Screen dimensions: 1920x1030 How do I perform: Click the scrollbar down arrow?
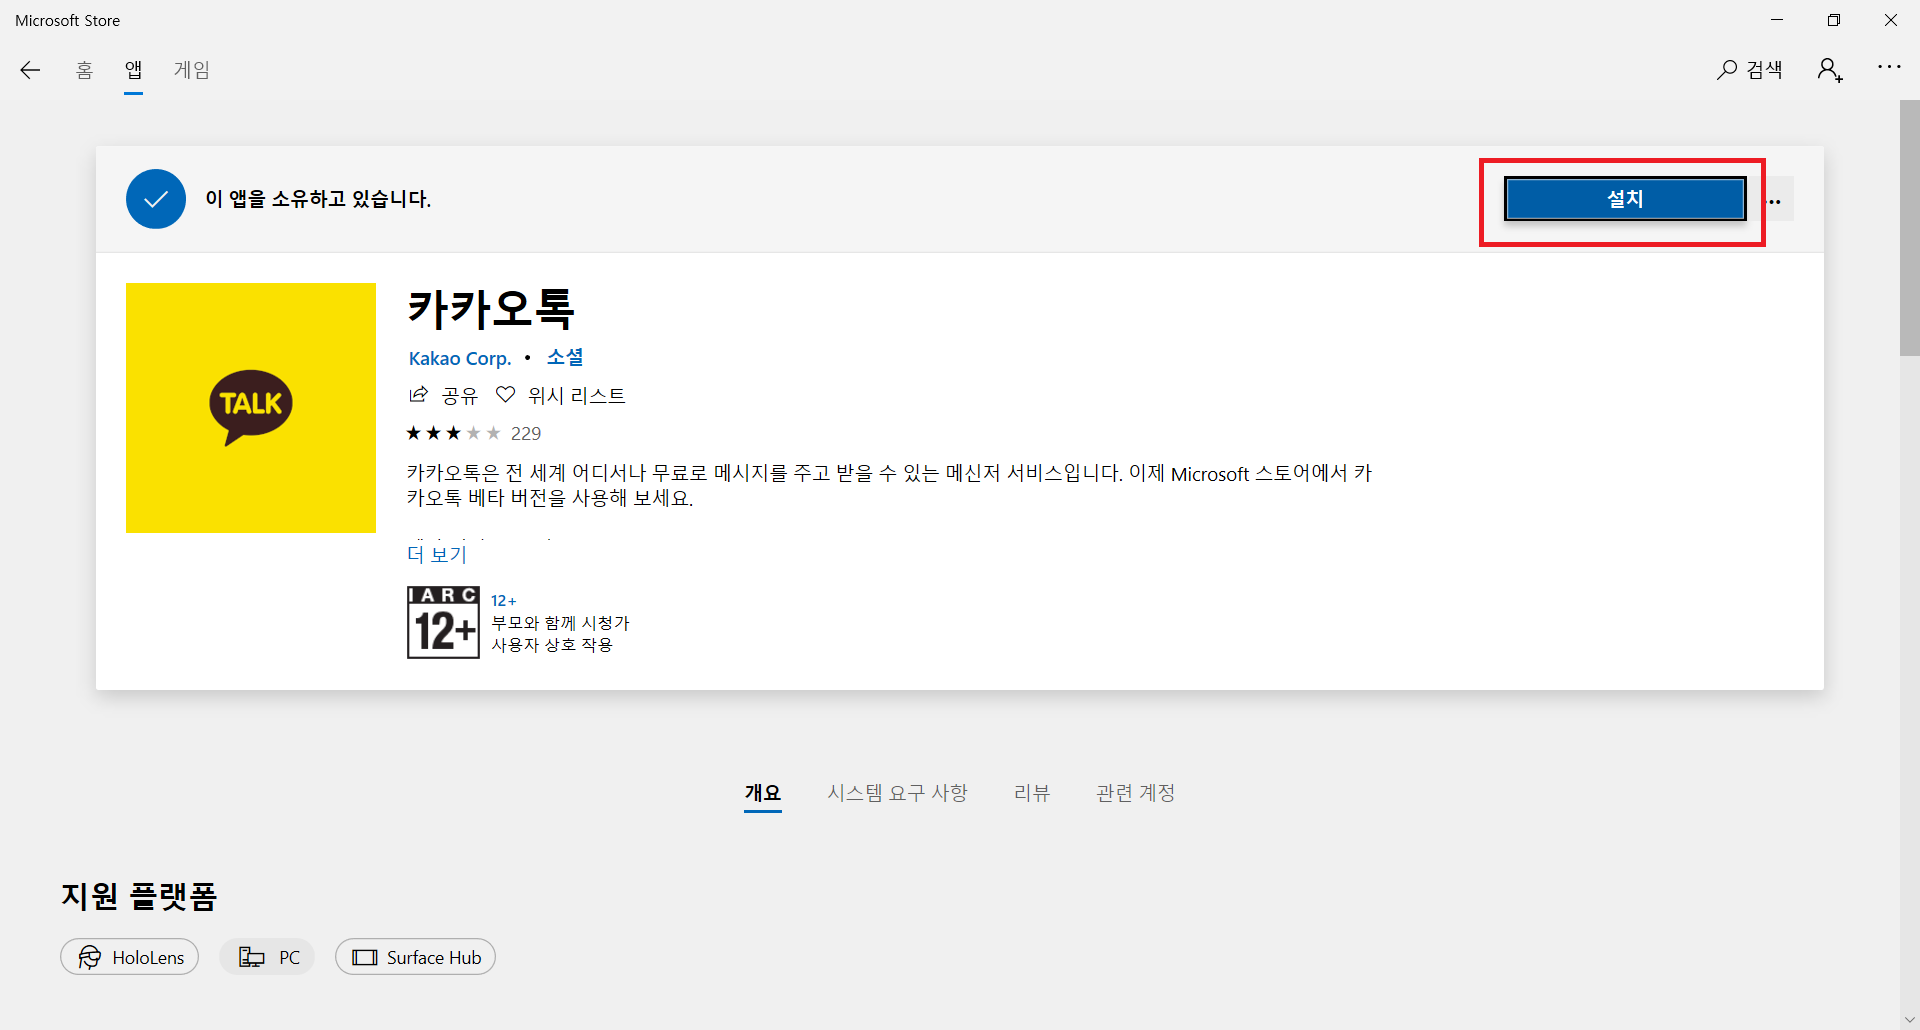[1909, 1020]
